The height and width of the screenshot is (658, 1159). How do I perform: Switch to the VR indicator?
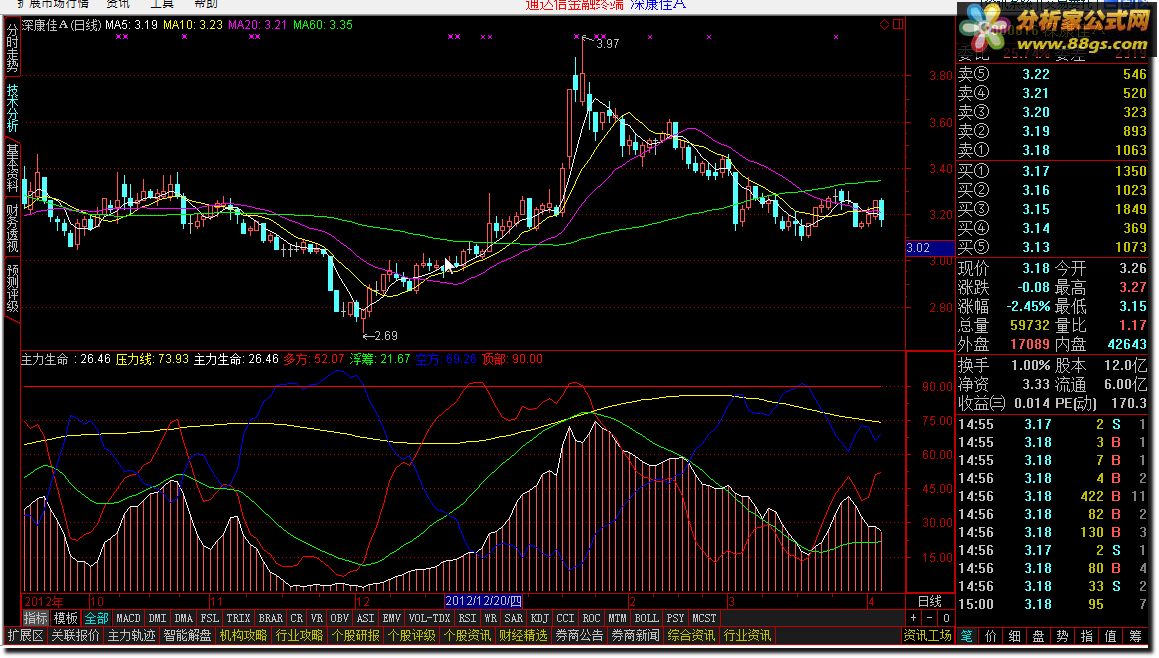point(317,618)
